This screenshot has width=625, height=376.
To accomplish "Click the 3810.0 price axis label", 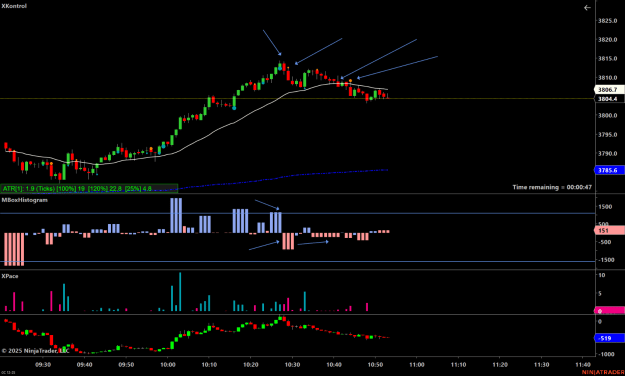I will coord(607,78).
